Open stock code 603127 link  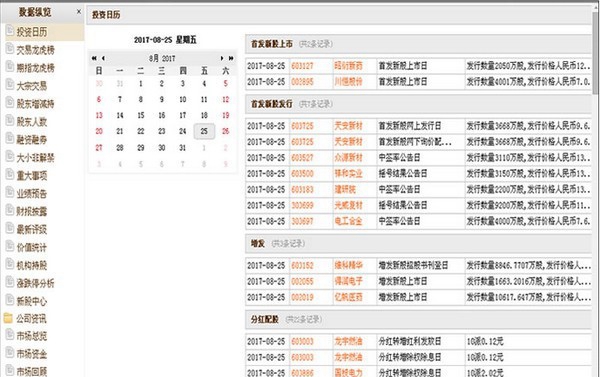tap(302, 66)
